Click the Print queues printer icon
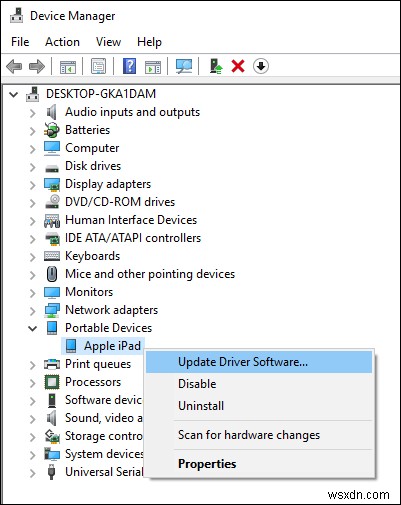This screenshot has width=401, height=505. 52,364
